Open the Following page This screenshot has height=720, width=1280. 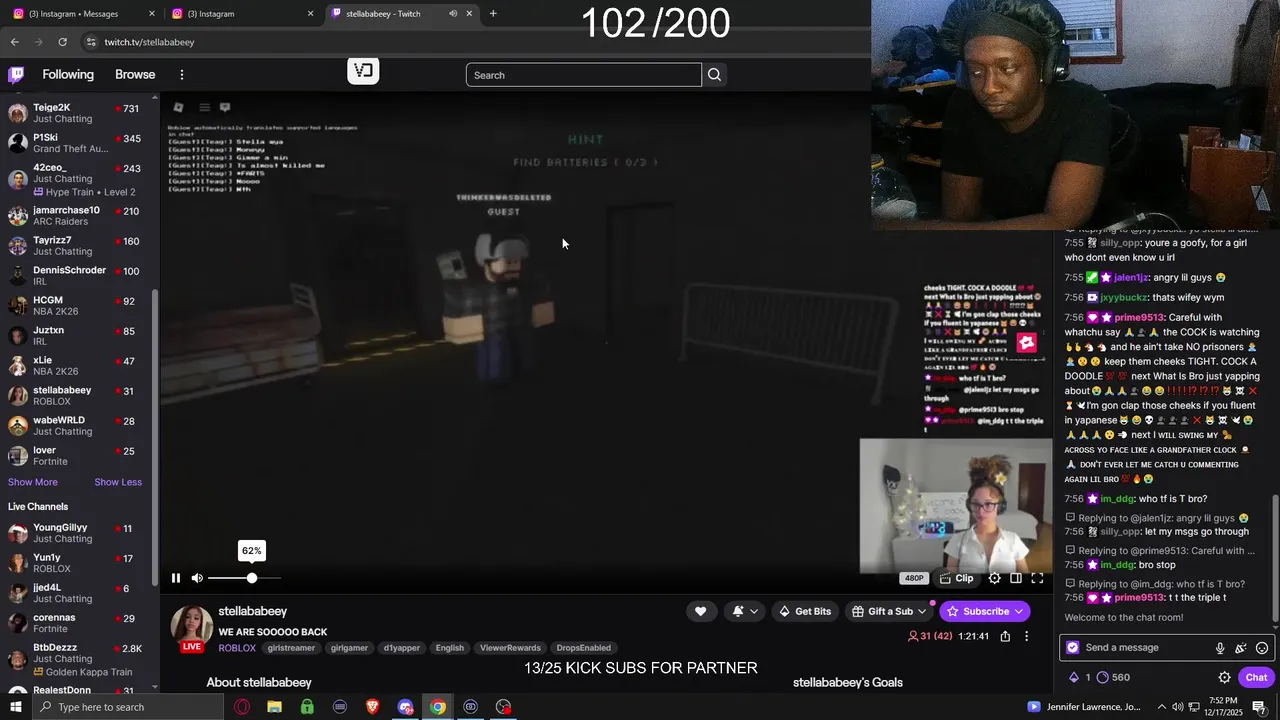click(68, 74)
